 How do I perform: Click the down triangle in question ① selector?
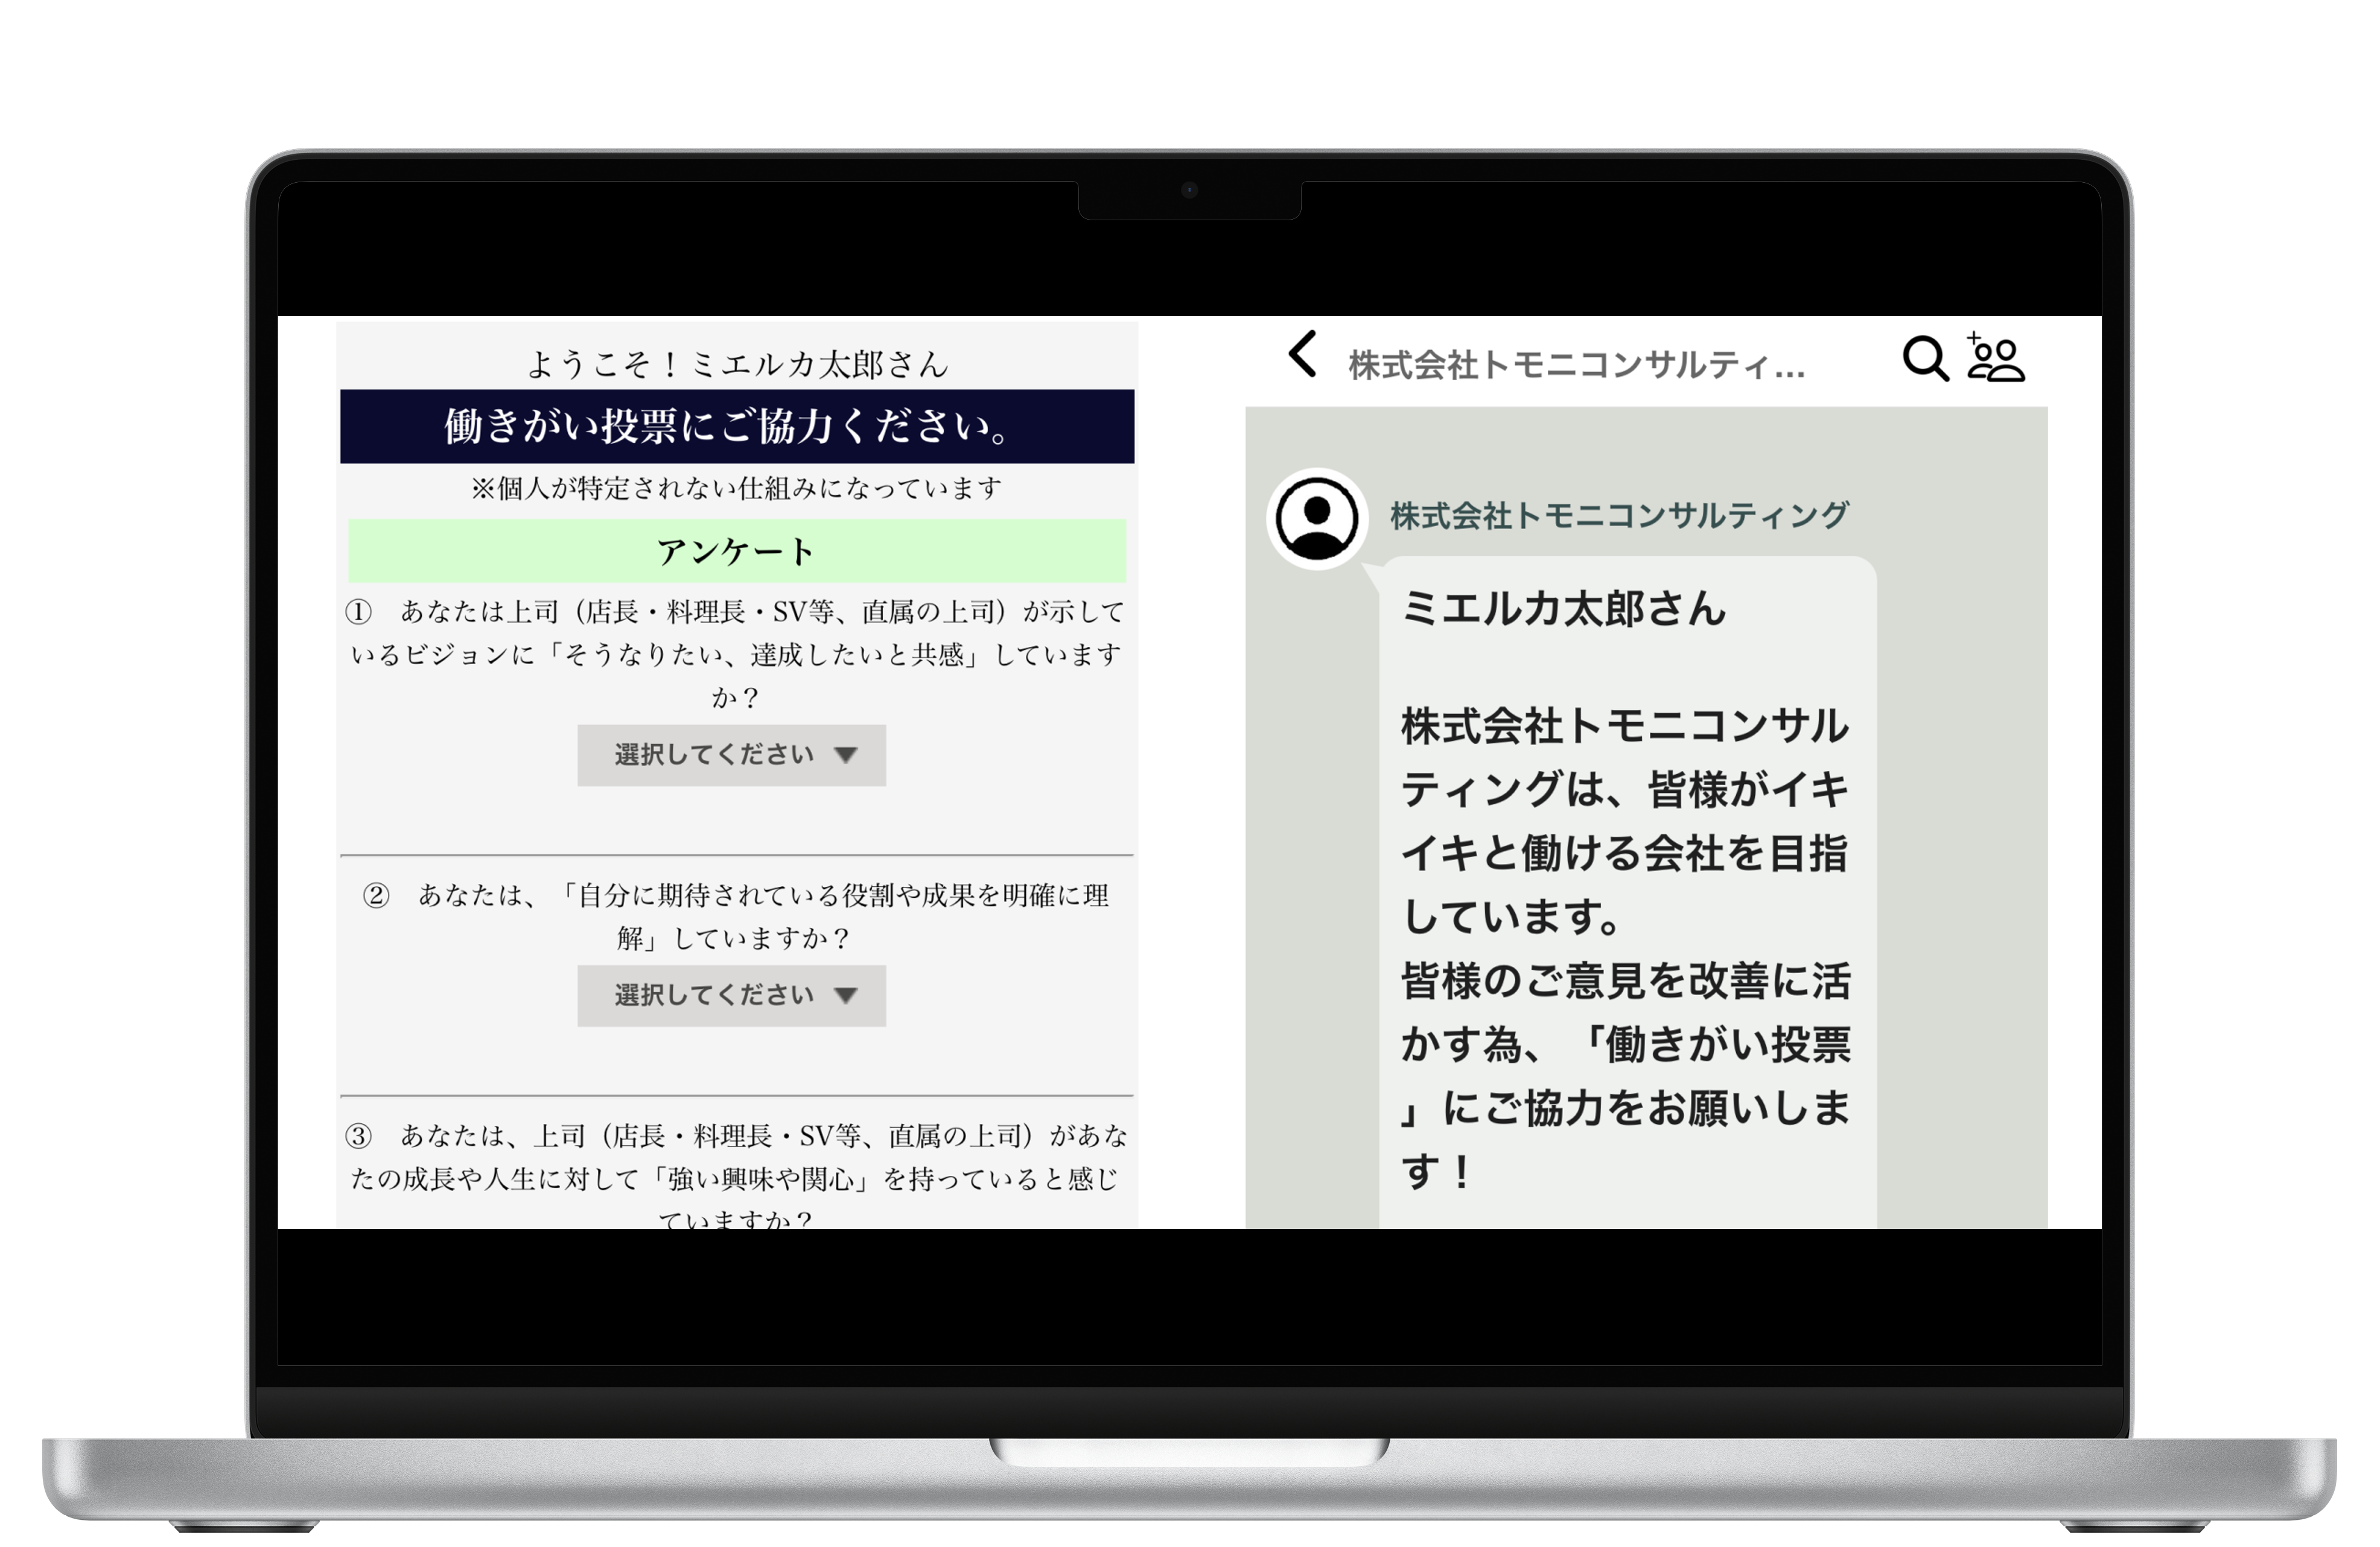pyautogui.click(x=846, y=755)
